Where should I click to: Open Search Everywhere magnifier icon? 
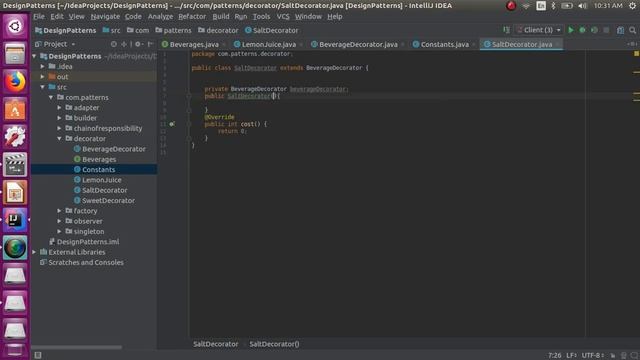tap(633, 30)
